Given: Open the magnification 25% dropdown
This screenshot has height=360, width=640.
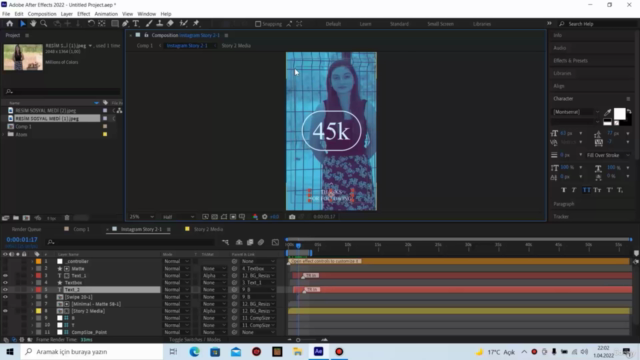Looking at the screenshot, I should point(142,217).
